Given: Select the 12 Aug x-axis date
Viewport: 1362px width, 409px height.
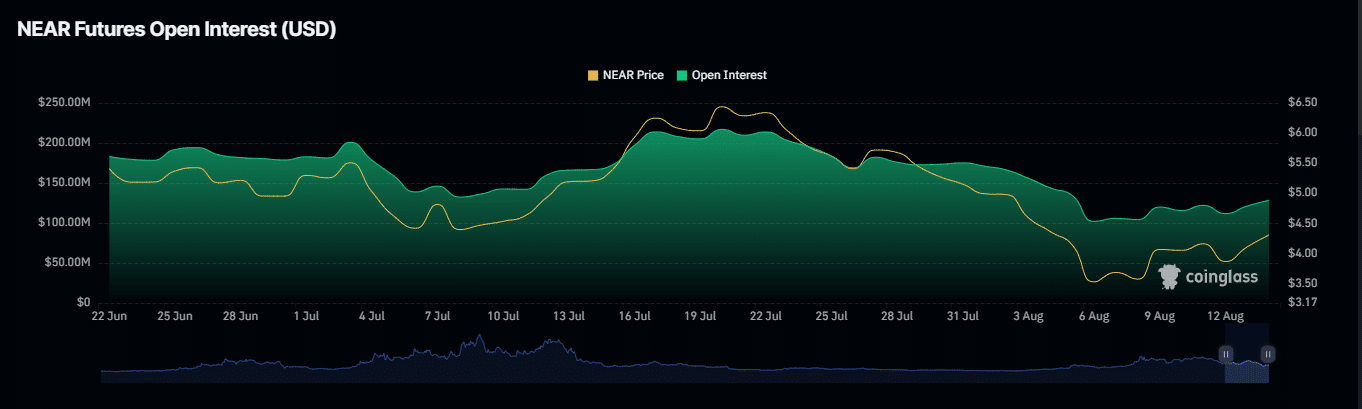Looking at the screenshot, I should click(1226, 317).
